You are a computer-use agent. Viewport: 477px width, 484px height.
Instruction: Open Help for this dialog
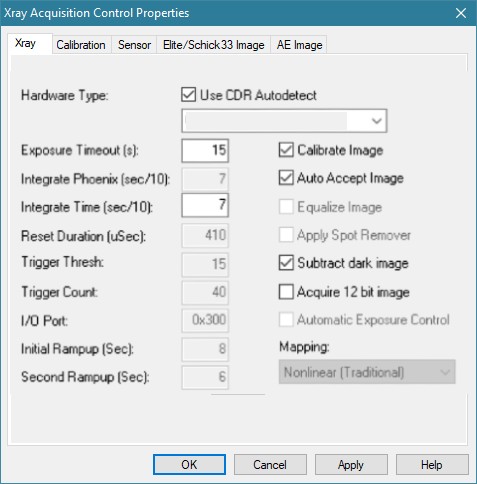[x=432, y=465]
